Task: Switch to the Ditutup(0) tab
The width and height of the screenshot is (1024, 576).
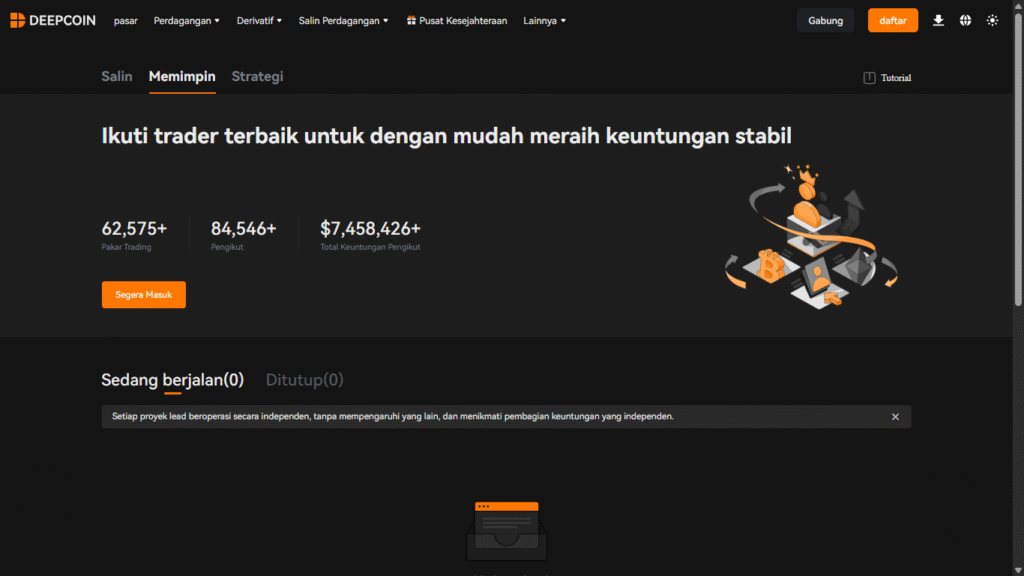Action: pyautogui.click(x=304, y=380)
